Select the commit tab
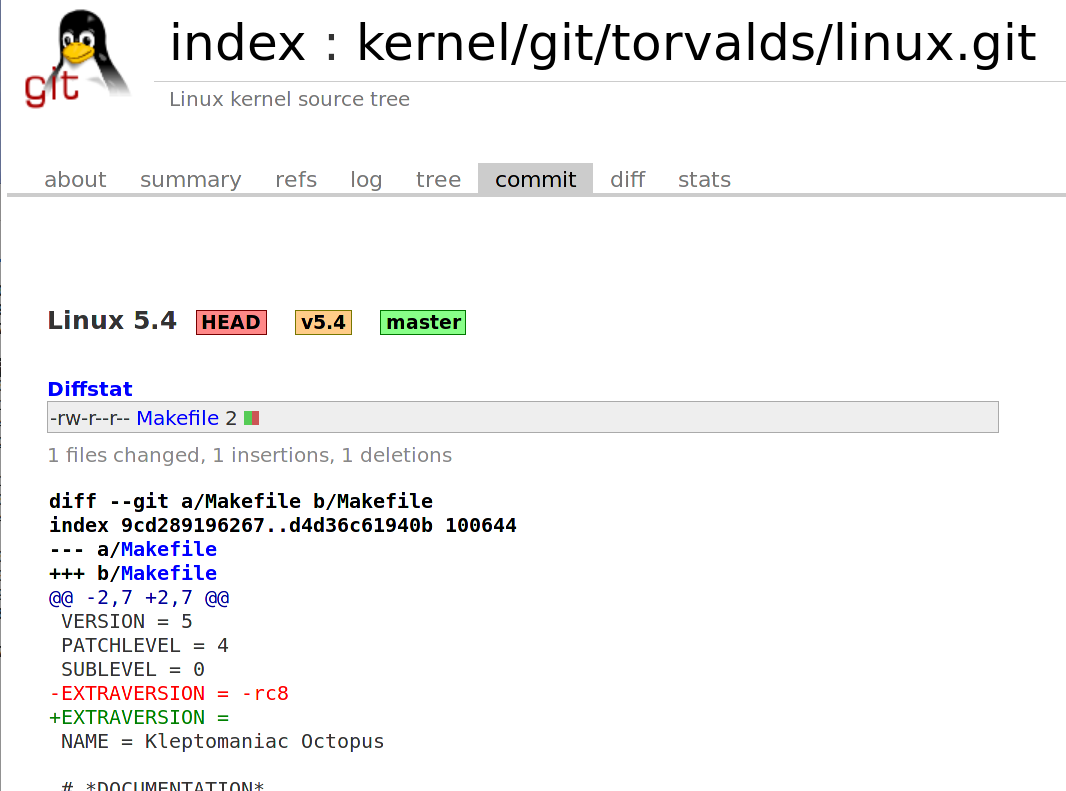The height and width of the screenshot is (791, 1066). [536, 180]
